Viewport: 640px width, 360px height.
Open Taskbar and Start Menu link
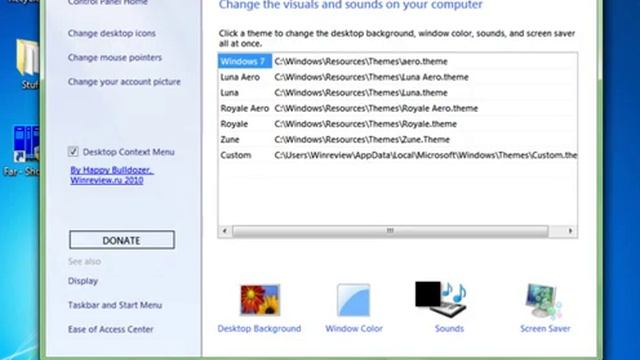115,305
